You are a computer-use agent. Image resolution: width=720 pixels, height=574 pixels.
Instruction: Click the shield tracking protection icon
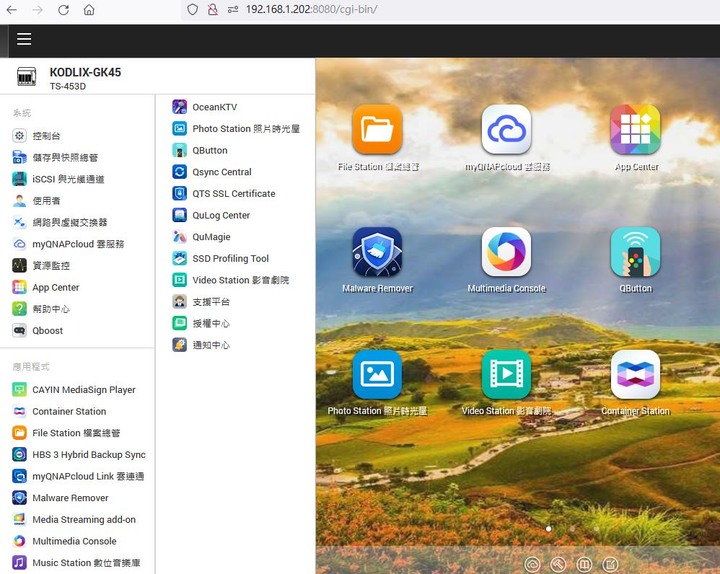tap(192, 9)
